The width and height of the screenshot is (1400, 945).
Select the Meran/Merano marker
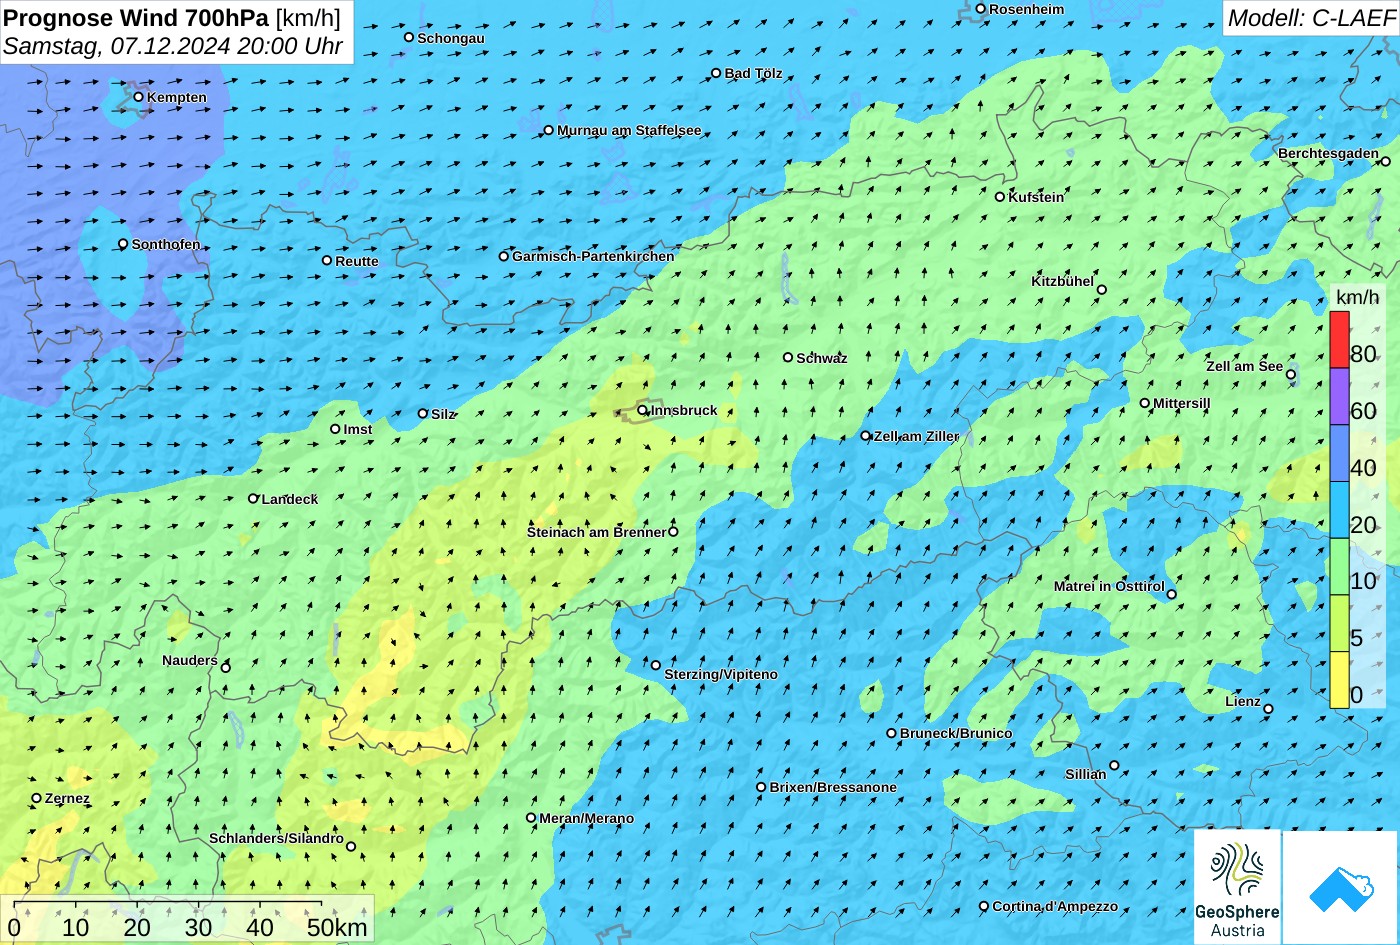(x=531, y=818)
